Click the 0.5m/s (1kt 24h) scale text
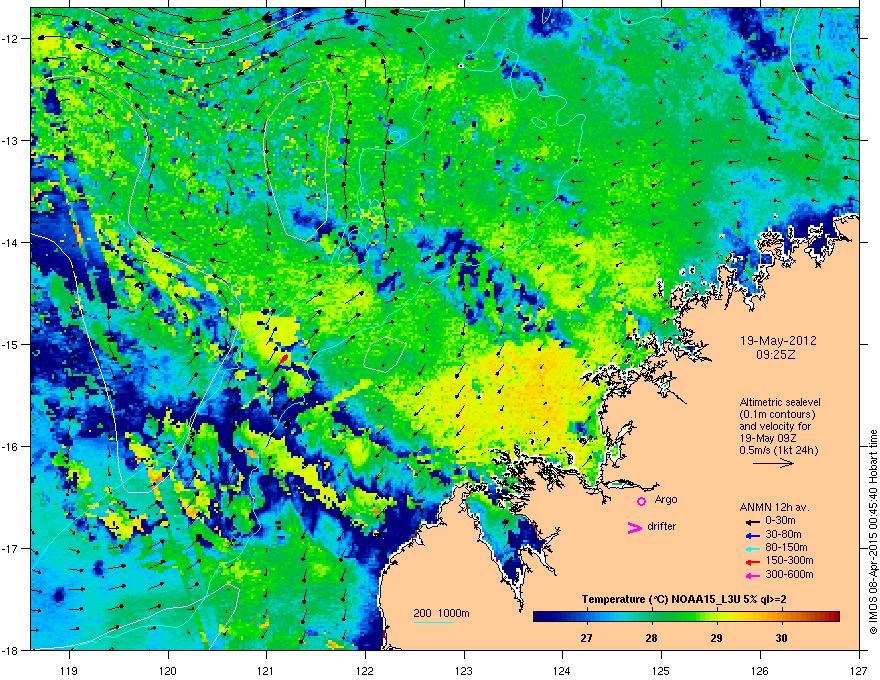Image resolution: width=880 pixels, height=680 pixels. [x=778, y=450]
